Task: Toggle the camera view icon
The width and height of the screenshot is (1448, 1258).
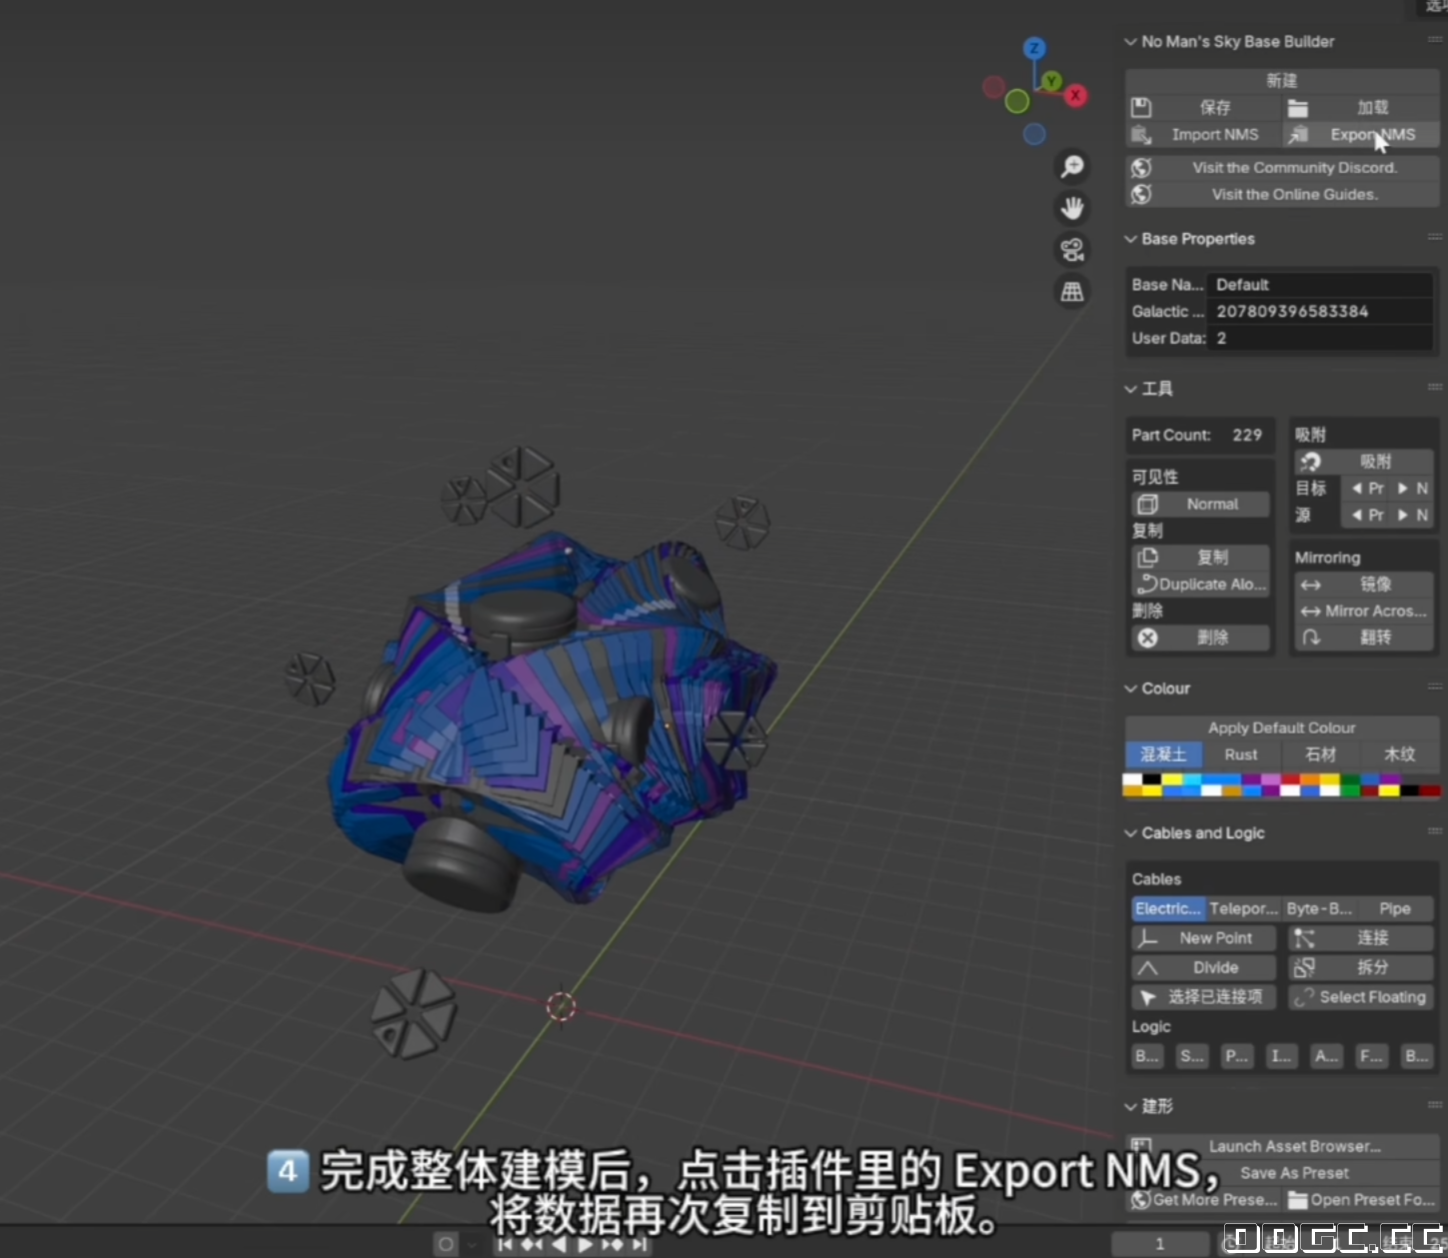Action: (x=1072, y=250)
